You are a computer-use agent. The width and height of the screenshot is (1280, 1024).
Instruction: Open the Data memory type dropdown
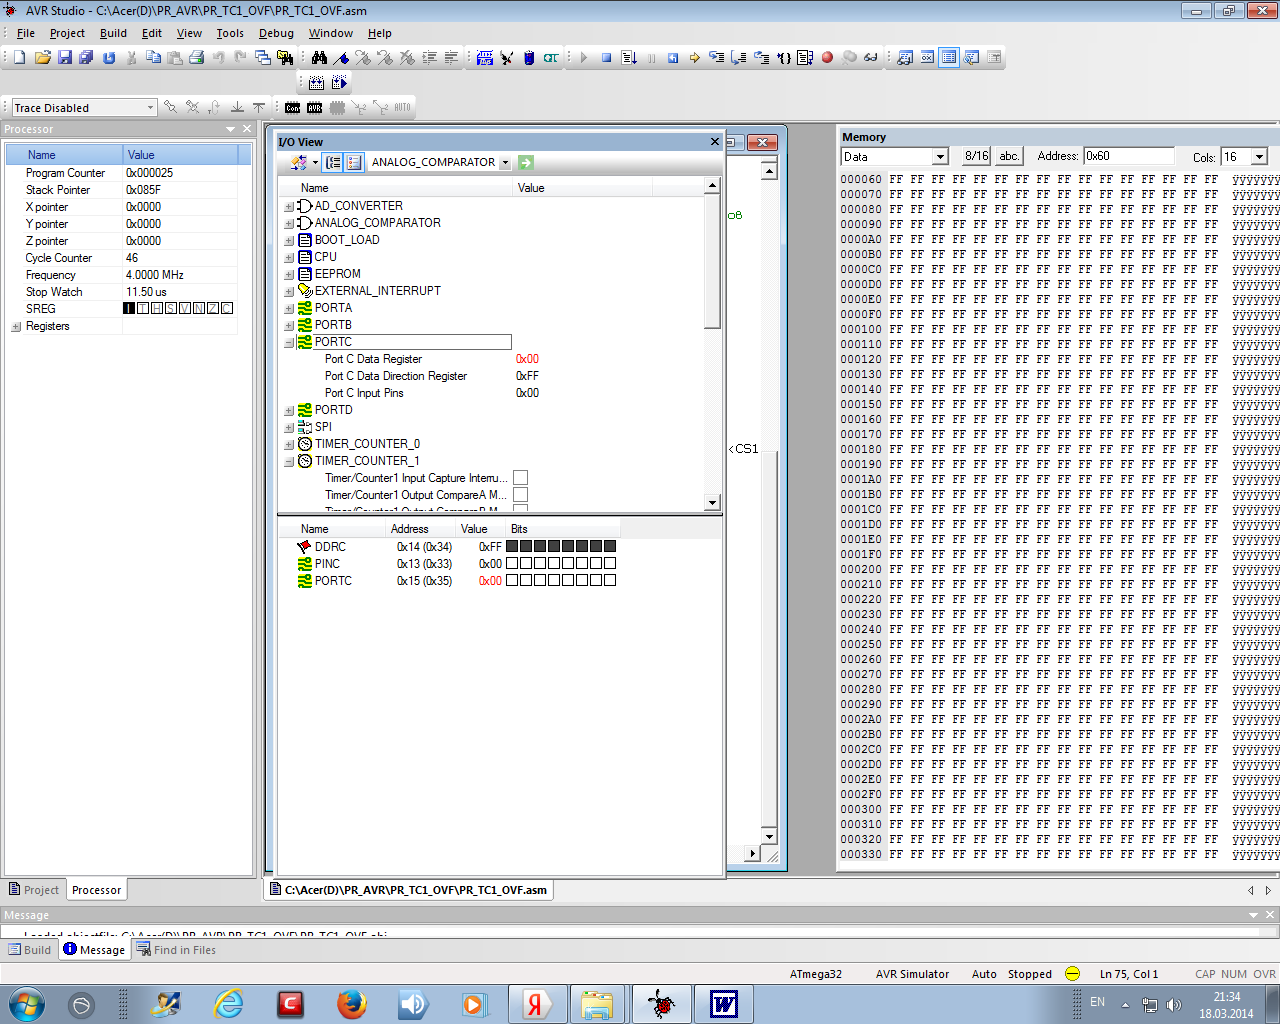[x=940, y=157]
